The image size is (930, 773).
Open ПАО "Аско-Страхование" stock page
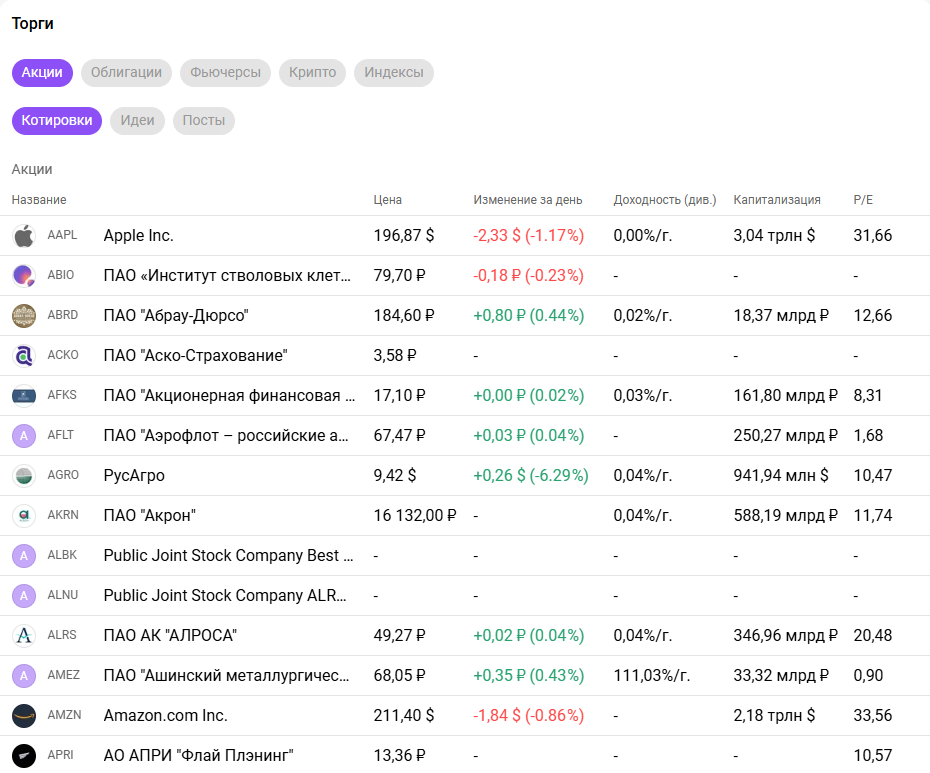tap(196, 355)
